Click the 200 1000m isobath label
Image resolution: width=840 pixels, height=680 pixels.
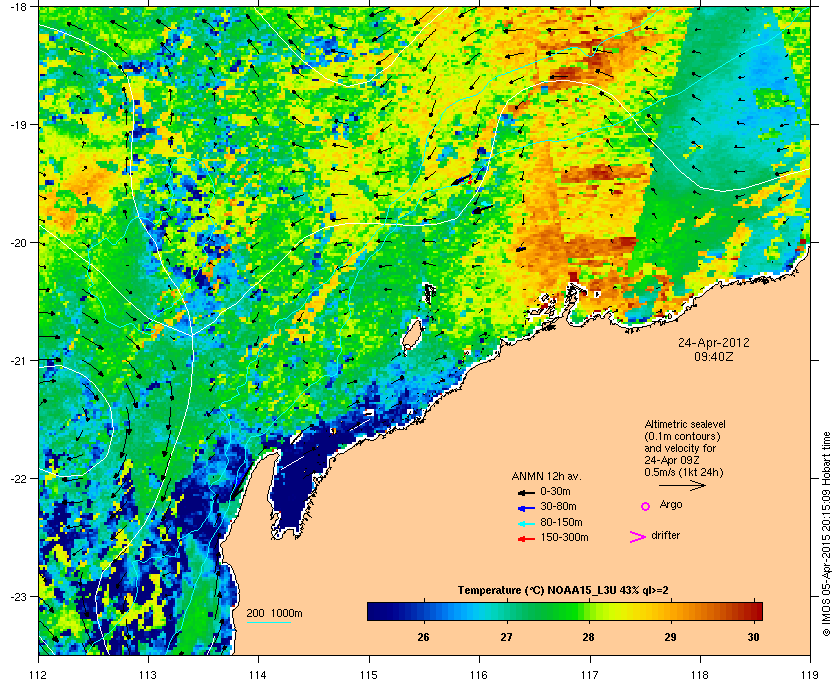coord(274,614)
